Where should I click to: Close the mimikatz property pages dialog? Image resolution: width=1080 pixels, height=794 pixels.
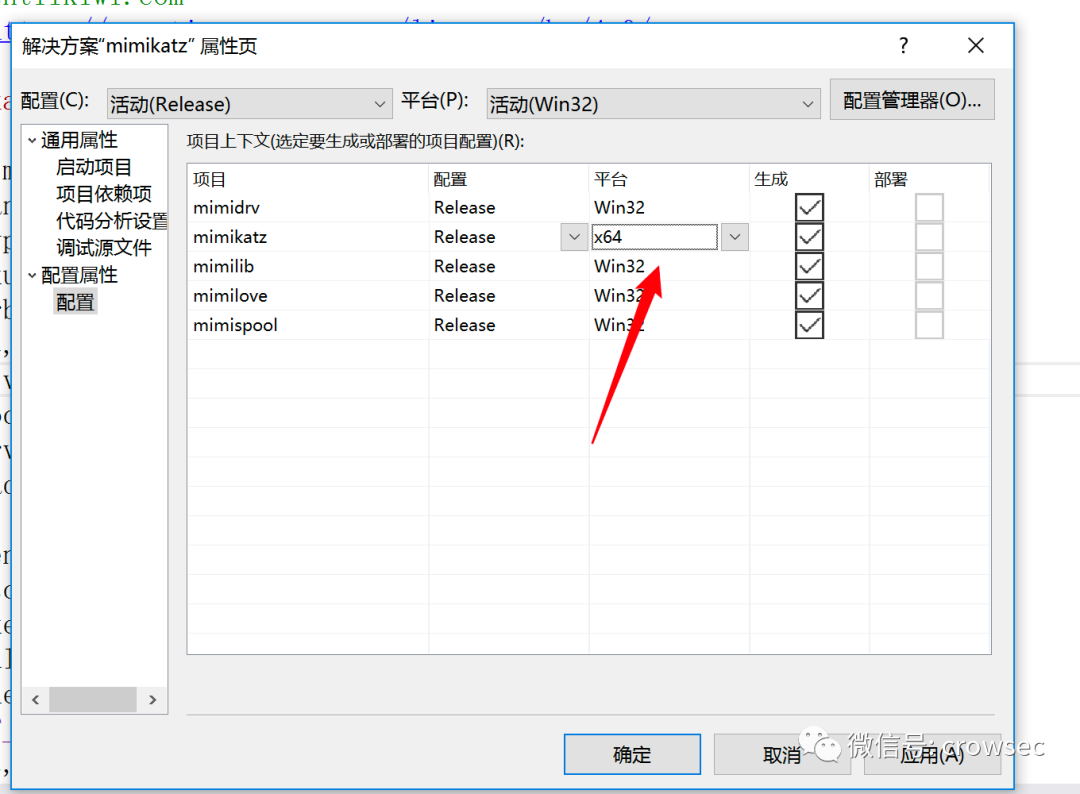(x=975, y=46)
